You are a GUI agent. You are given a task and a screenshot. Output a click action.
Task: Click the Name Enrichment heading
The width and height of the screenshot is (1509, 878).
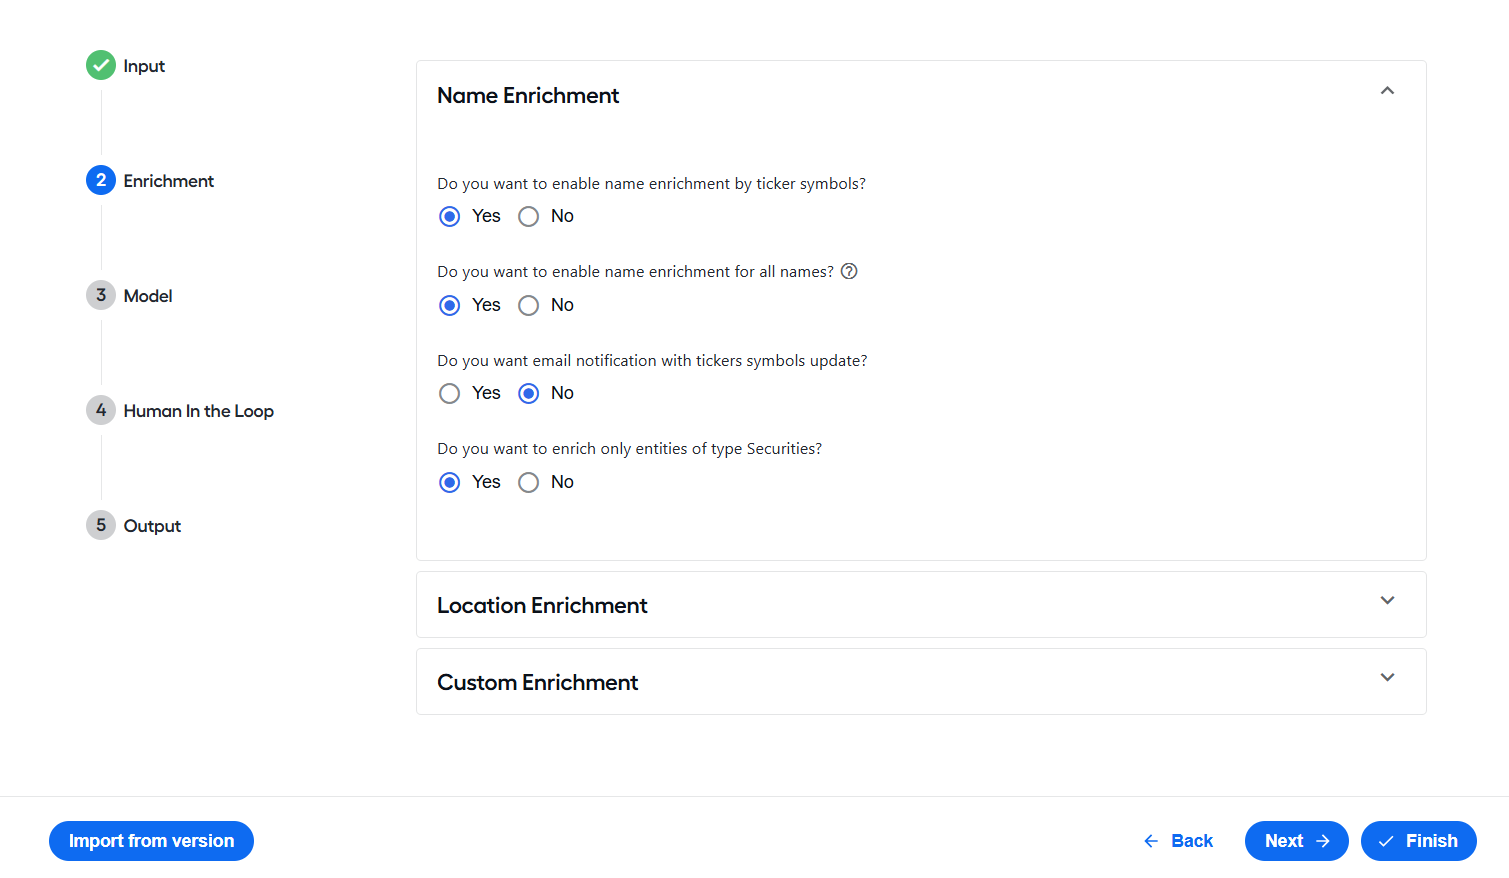tap(528, 95)
